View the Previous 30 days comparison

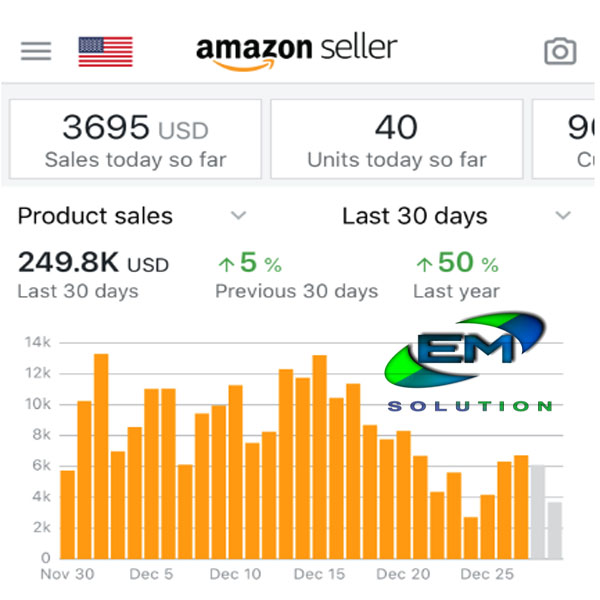296,291
